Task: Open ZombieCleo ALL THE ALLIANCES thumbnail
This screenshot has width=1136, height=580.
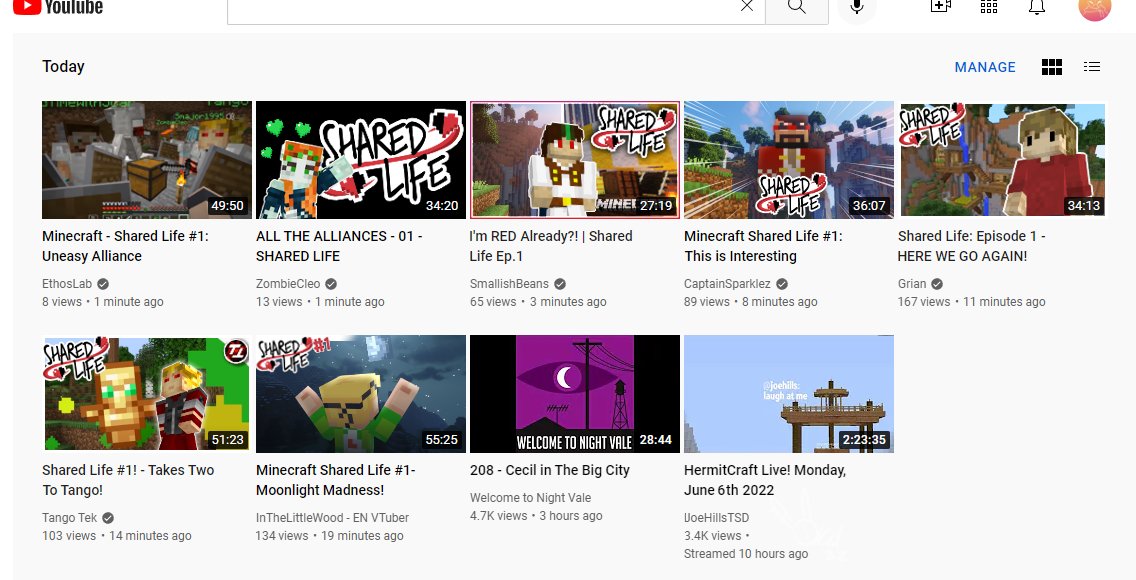Action: click(x=361, y=160)
